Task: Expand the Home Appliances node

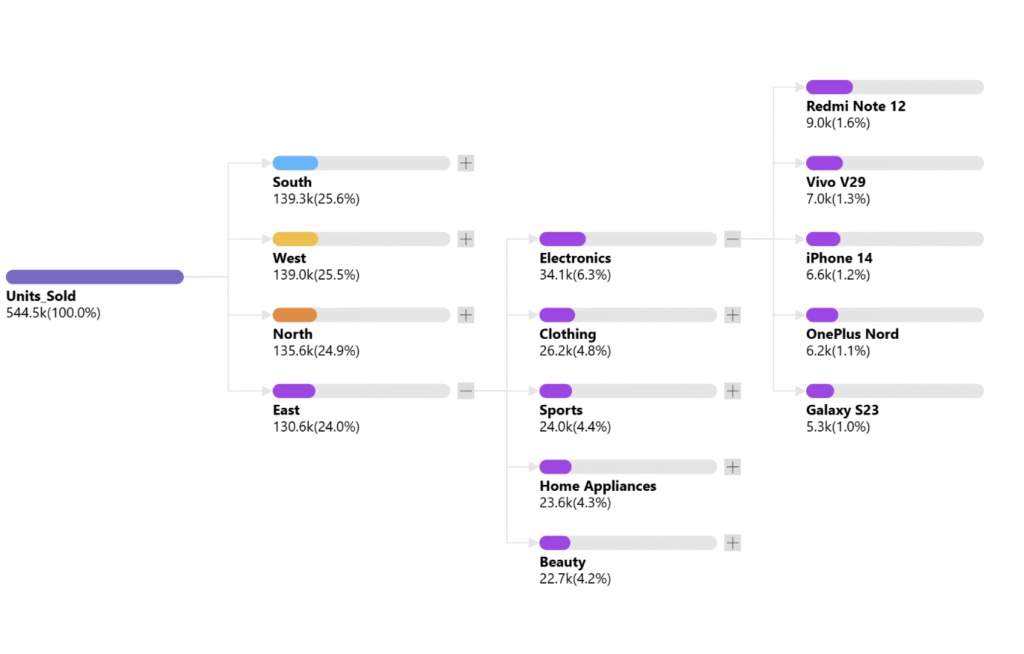Action: (x=732, y=466)
